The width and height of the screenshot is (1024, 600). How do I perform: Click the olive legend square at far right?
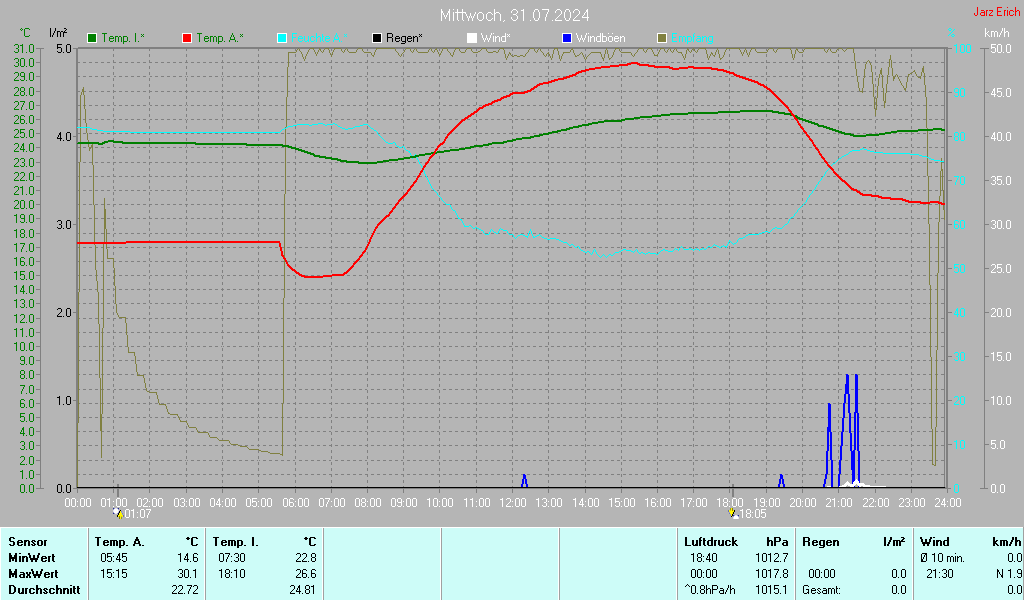pyautogui.click(x=661, y=38)
